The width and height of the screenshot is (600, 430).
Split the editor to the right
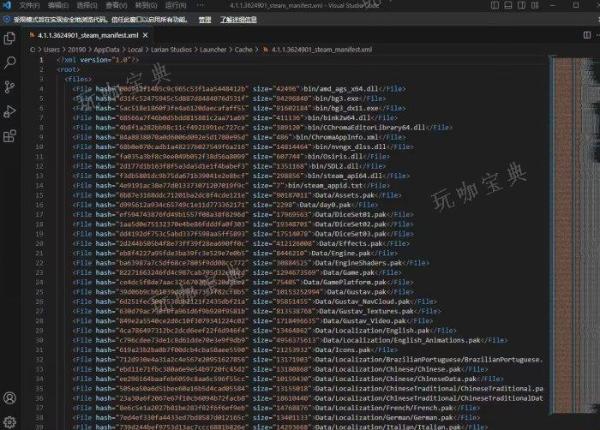[x=587, y=35]
